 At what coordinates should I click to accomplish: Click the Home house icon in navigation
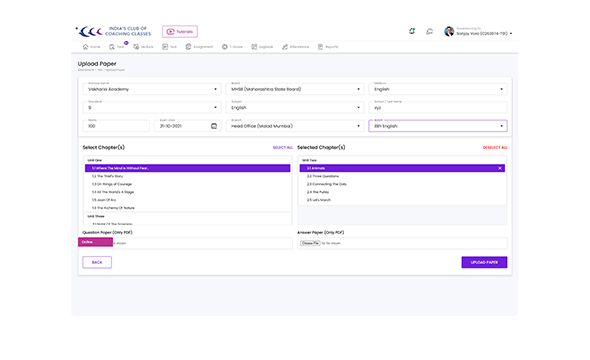(x=85, y=47)
